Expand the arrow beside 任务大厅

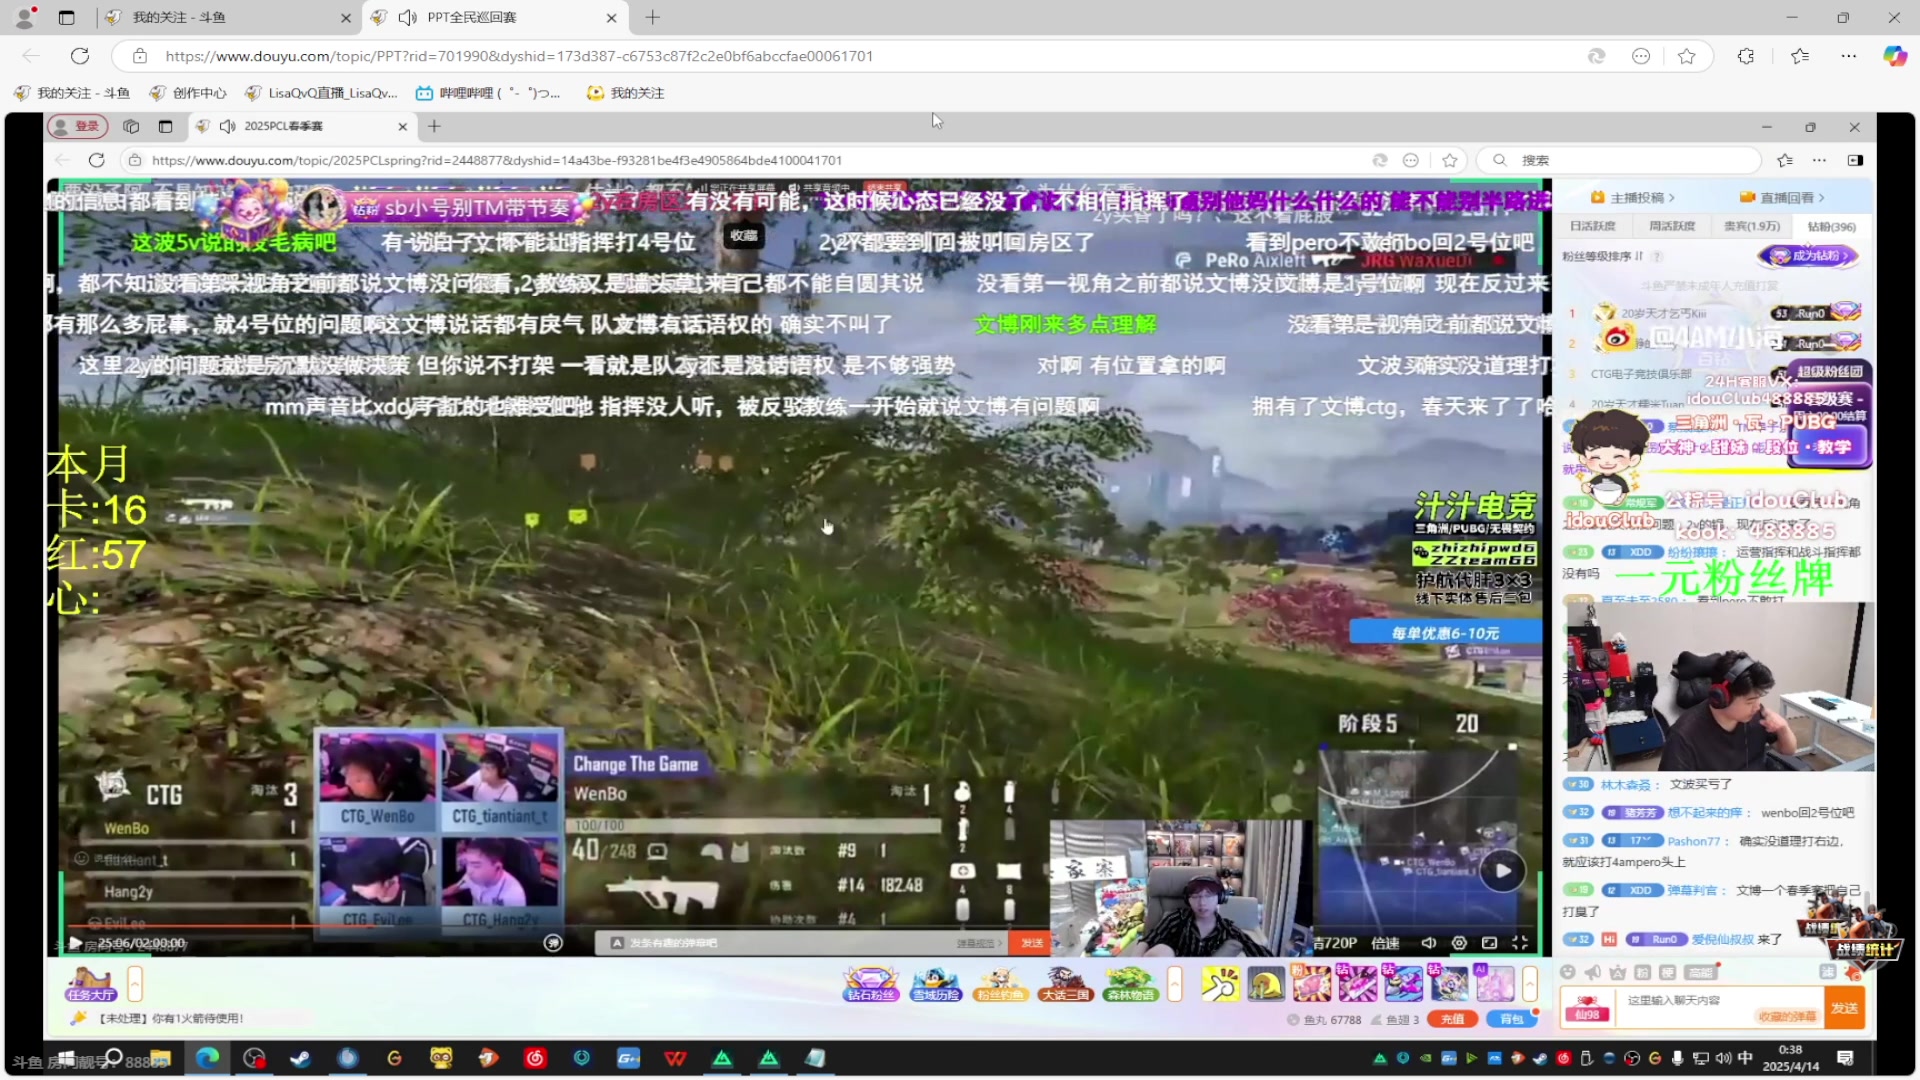[x=135, y=984]
